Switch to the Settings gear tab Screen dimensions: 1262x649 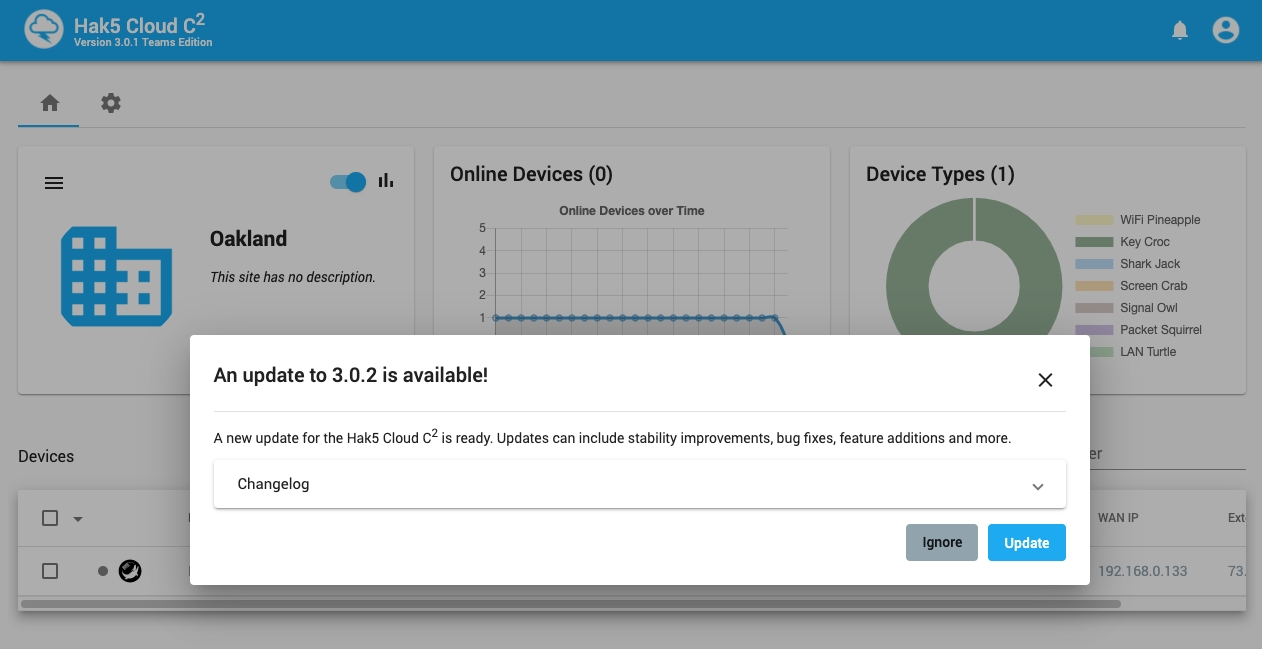coord(111,103)
